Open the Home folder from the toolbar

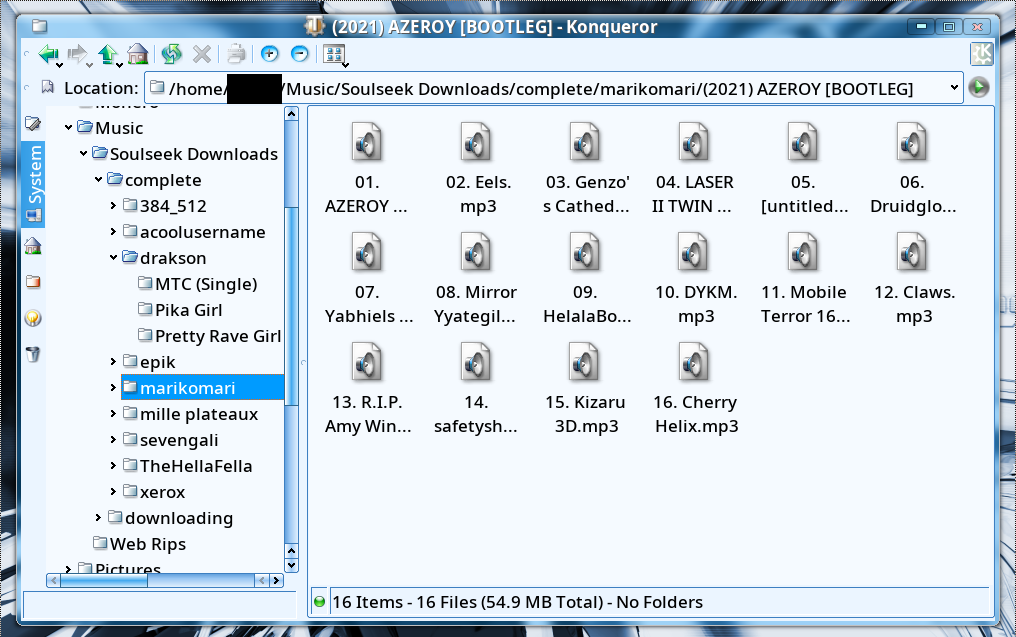137,54
